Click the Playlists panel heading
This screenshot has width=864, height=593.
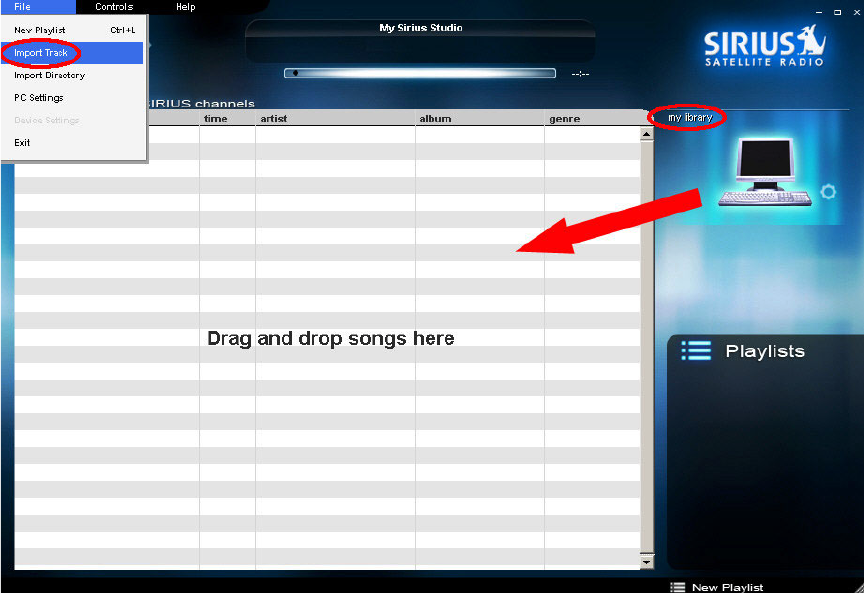point(765,351)
